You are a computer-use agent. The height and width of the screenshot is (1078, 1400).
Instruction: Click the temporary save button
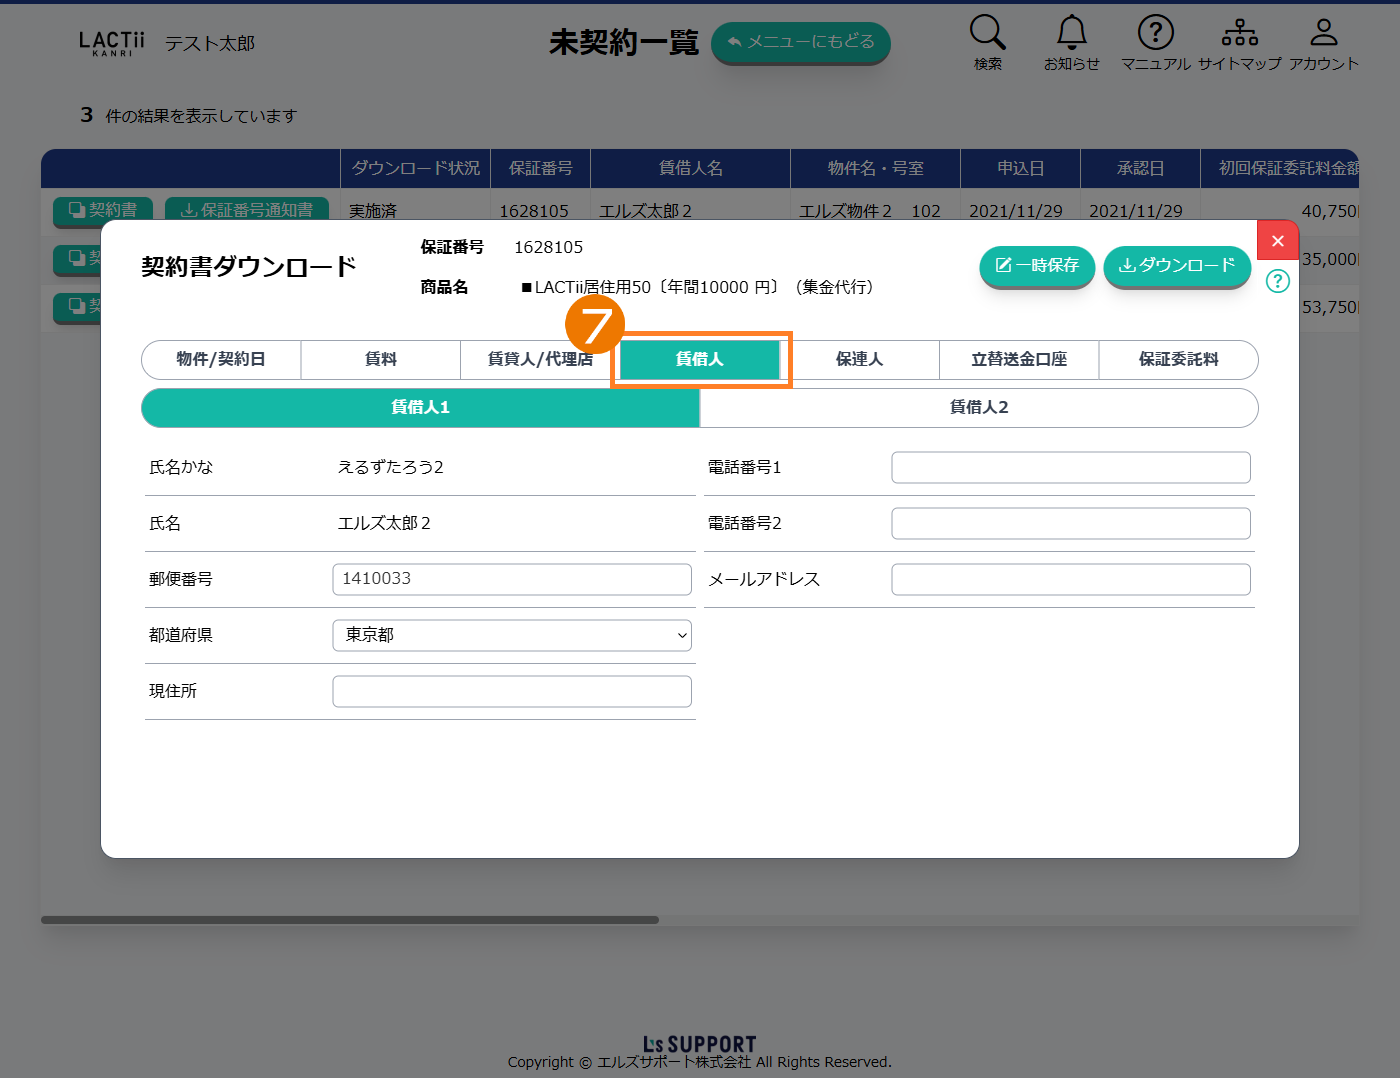click(1037, 266)
